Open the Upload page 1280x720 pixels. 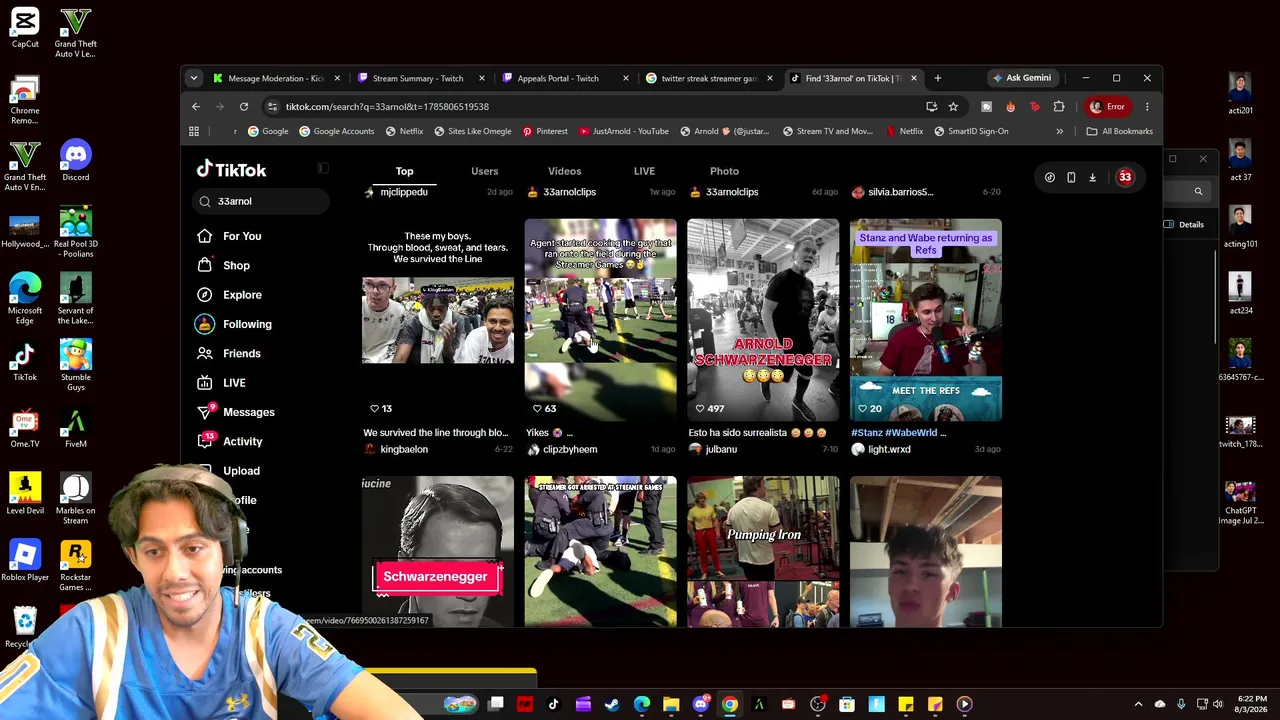(x=241, y=471)
